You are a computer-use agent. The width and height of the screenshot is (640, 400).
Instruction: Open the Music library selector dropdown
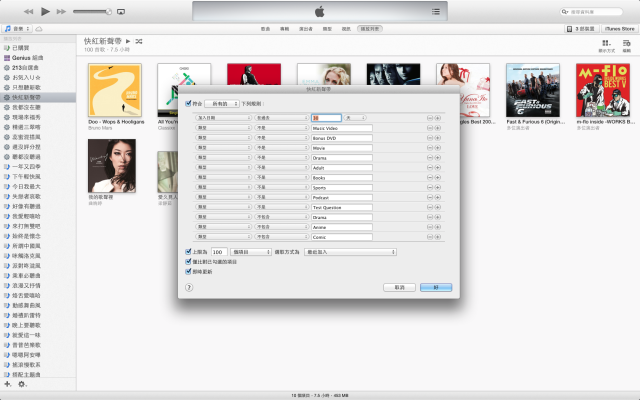coord(17,29)
